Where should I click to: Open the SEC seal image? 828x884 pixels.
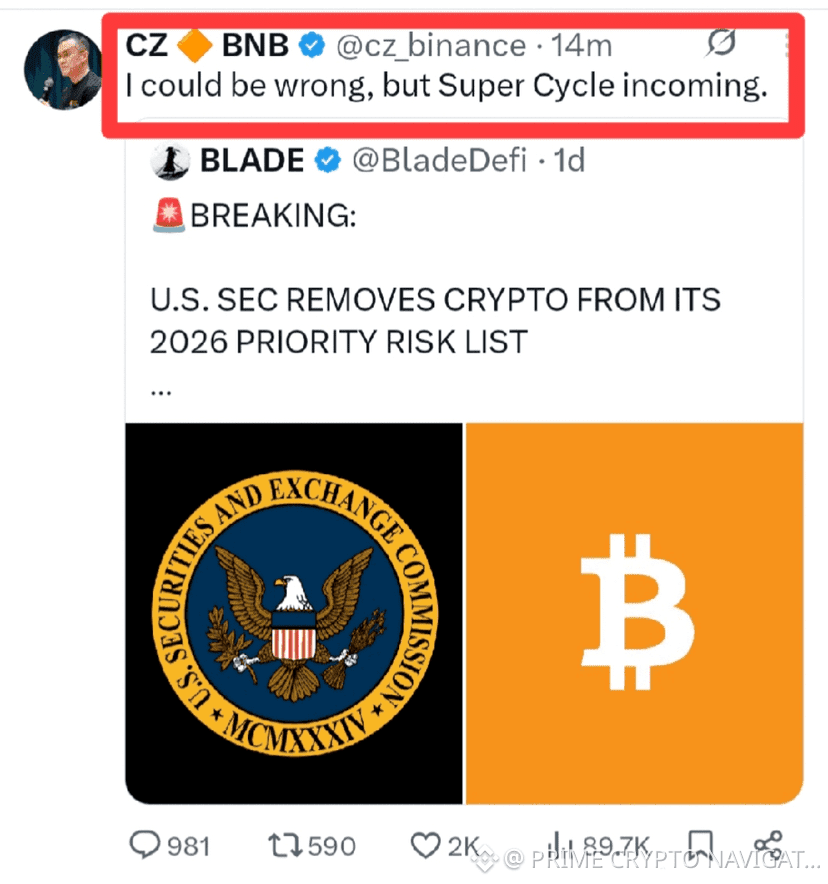pyautogui.click(x=294, y=612)
